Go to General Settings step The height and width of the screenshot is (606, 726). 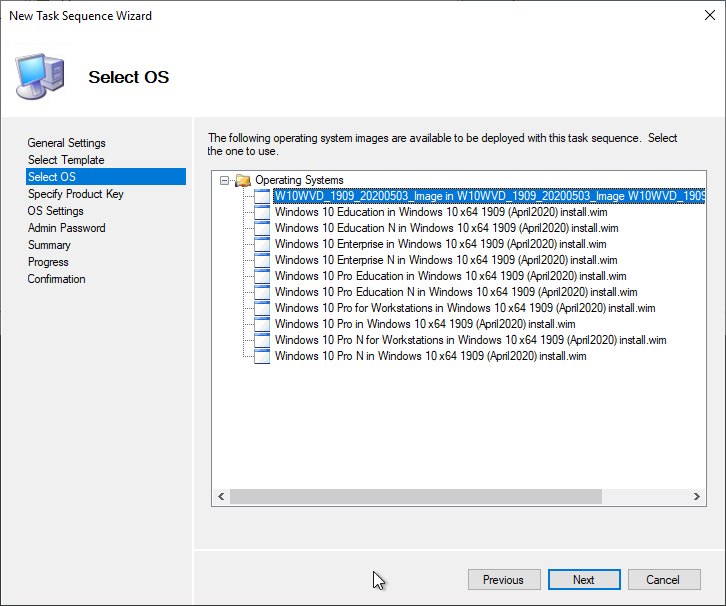tap(66, 143)
